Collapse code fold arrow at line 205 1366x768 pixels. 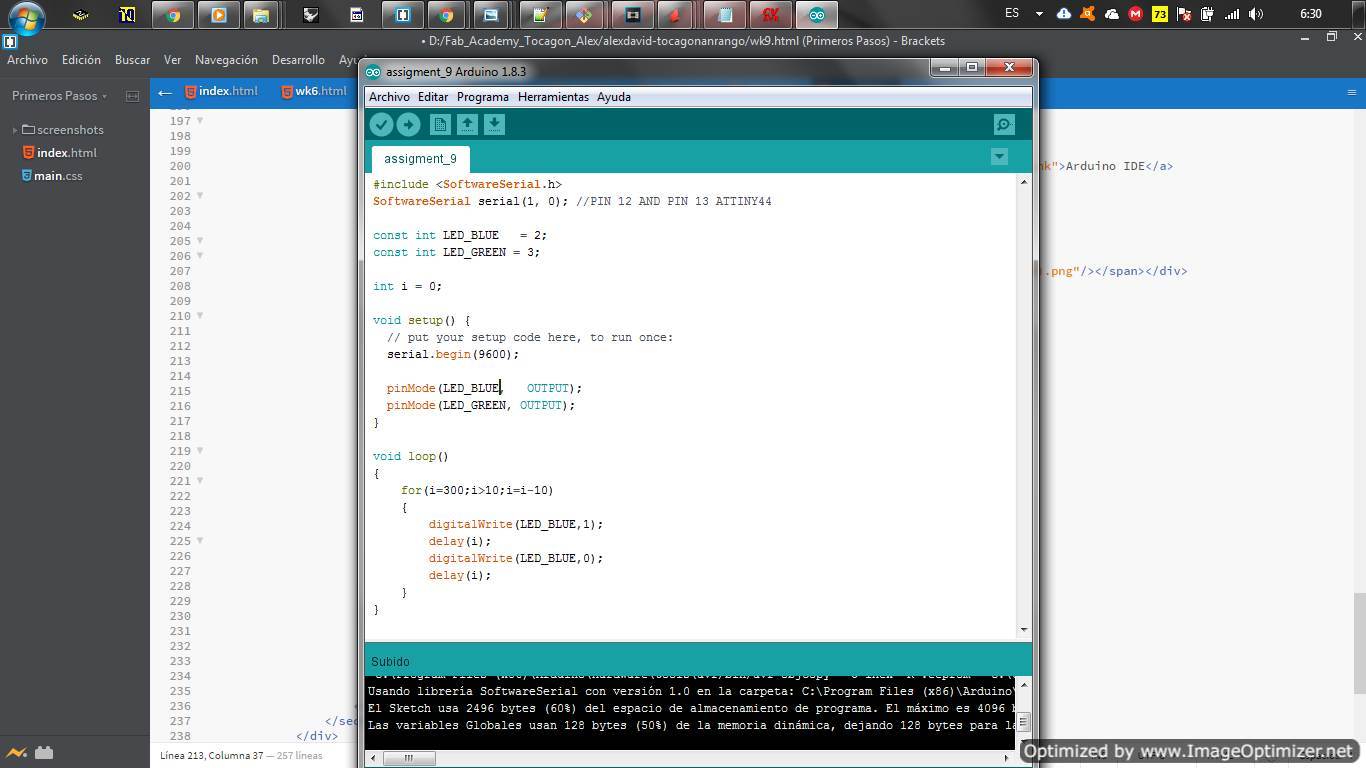click(x=199, y=241)
